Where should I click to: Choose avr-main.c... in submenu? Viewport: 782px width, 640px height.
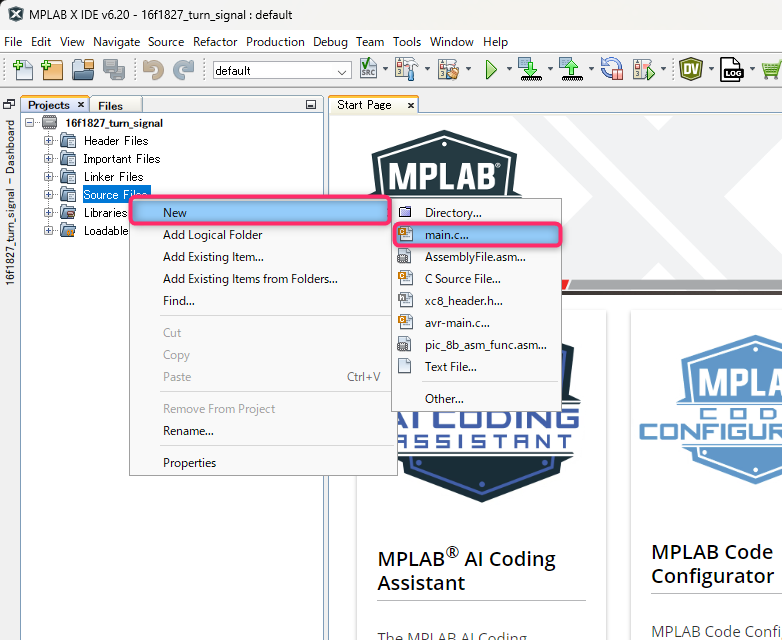[477, 323]
